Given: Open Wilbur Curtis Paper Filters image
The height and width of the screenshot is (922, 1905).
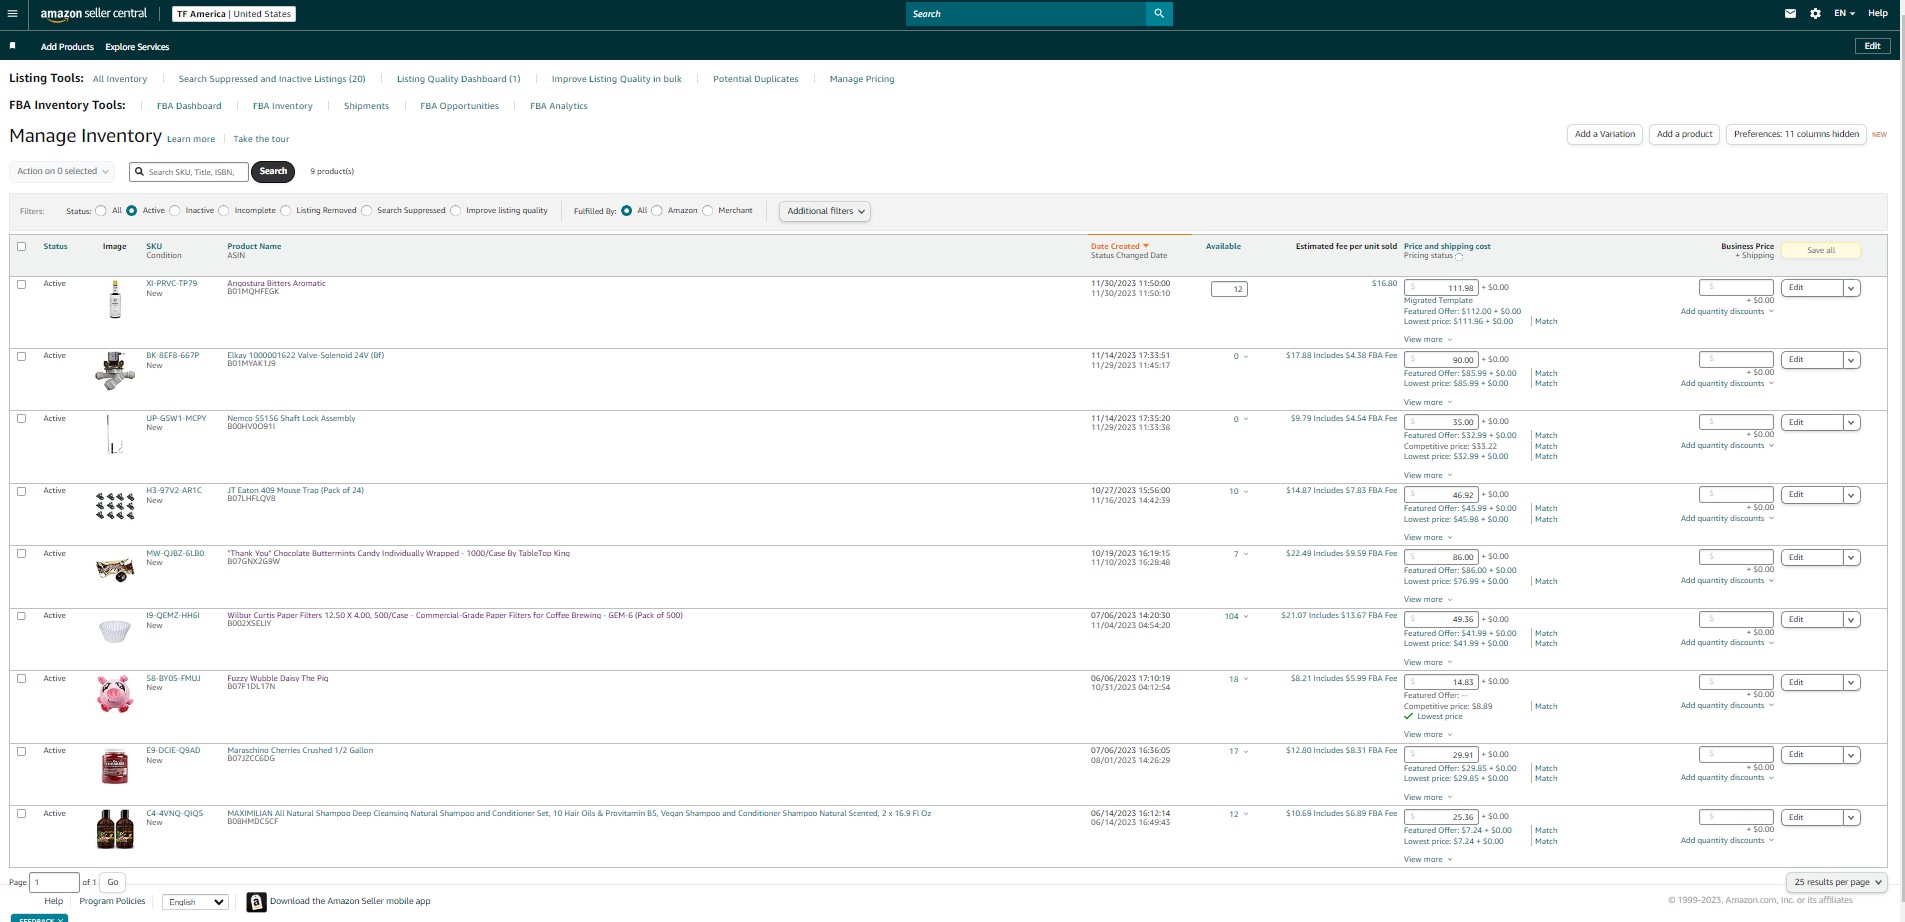Looking at the screenshot, I should pos(115,631).
